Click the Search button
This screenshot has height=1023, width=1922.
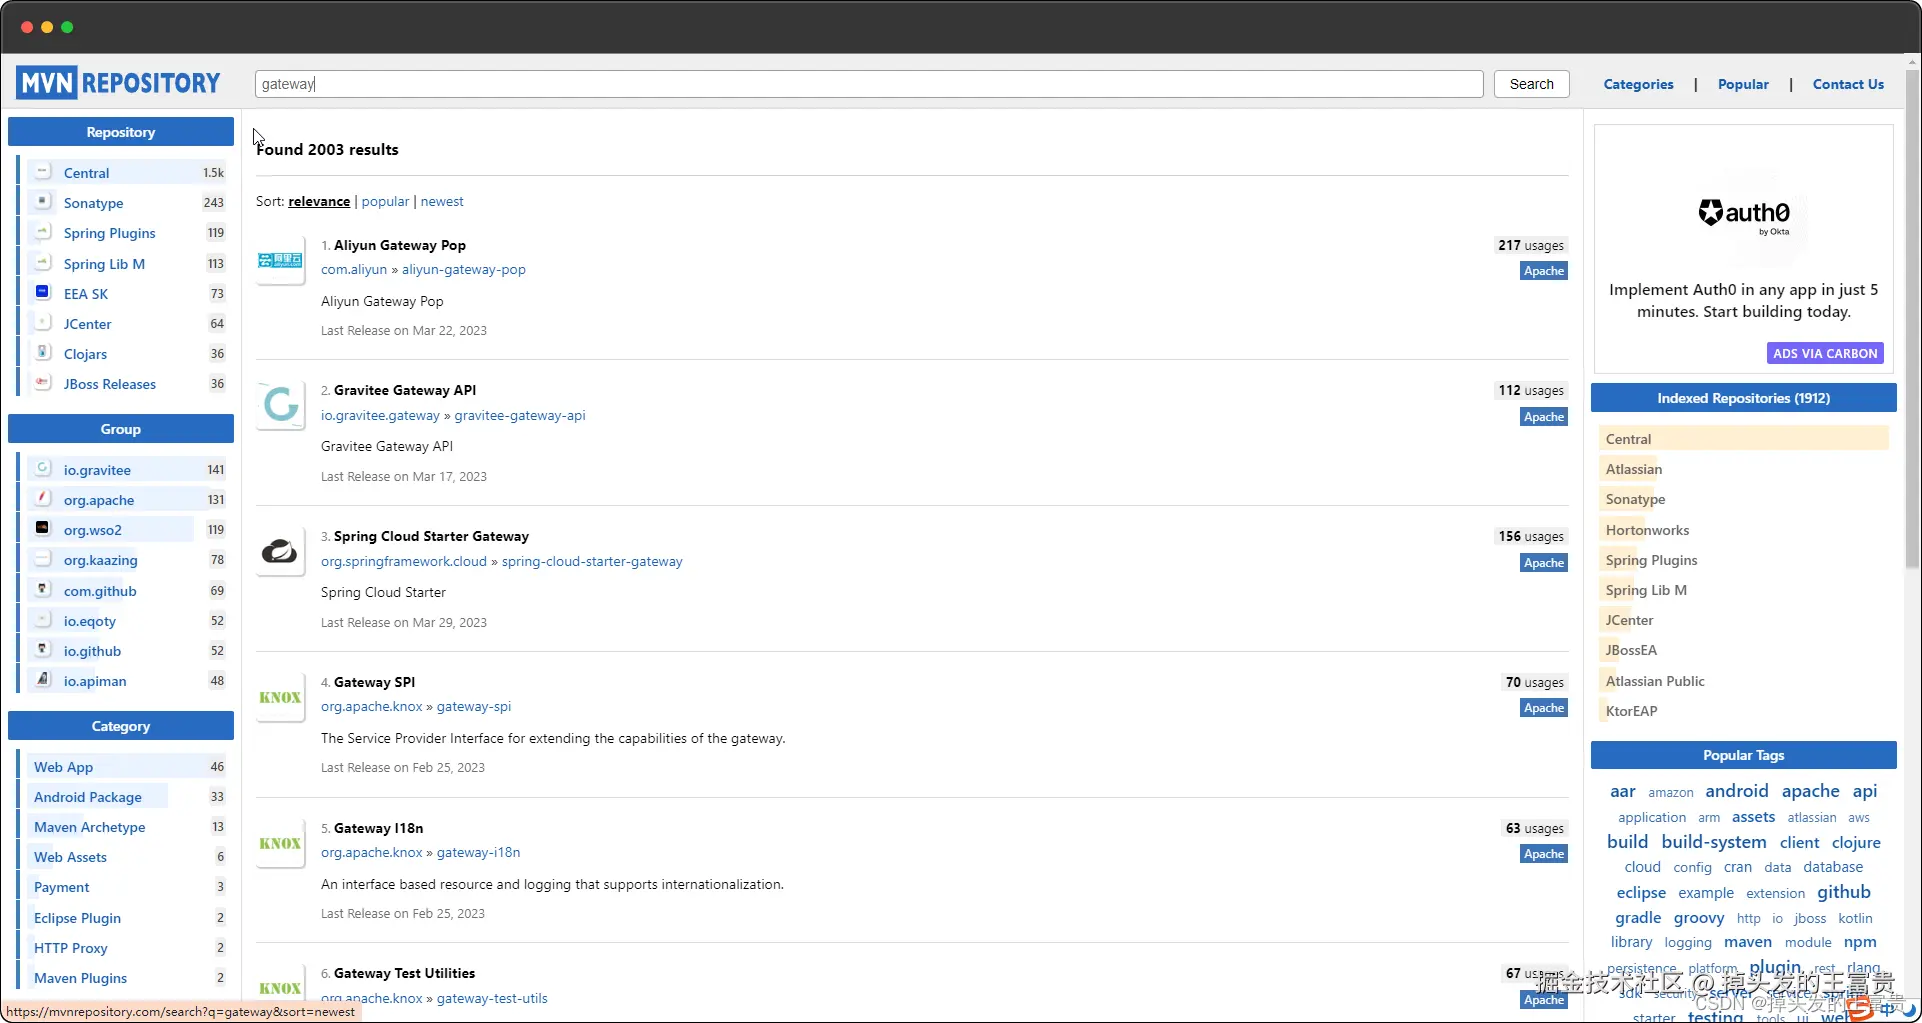pyautogui.click(x=1531, y=84)
